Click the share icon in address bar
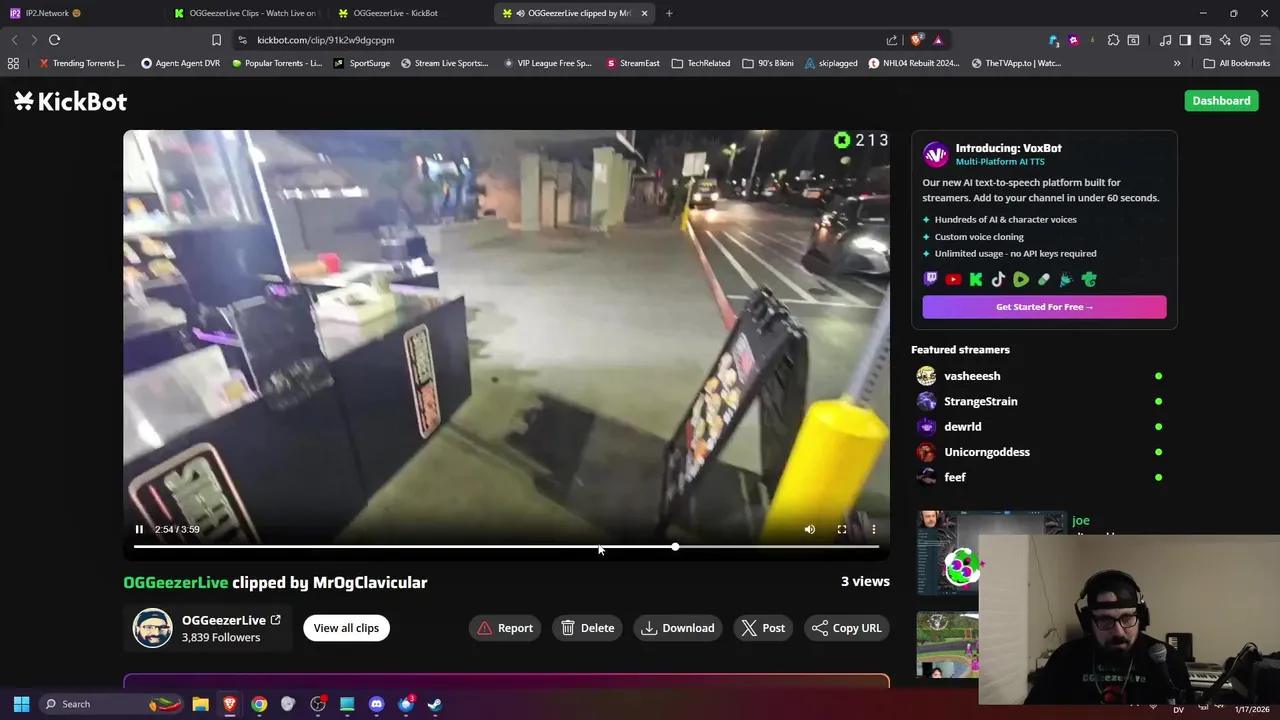Image resolution: width=1280 pixels, height=720 pixels. (x=892, y=40)
